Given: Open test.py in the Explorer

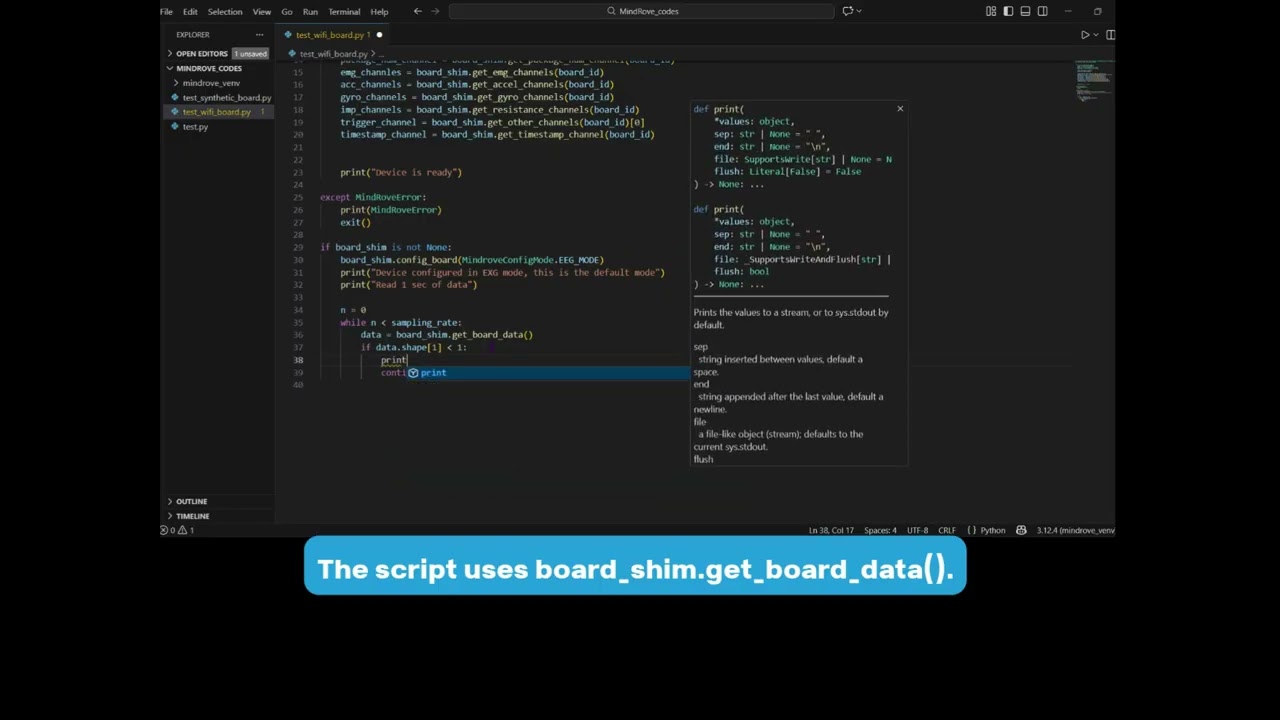Looking at the screenshot, I should 195,127.
